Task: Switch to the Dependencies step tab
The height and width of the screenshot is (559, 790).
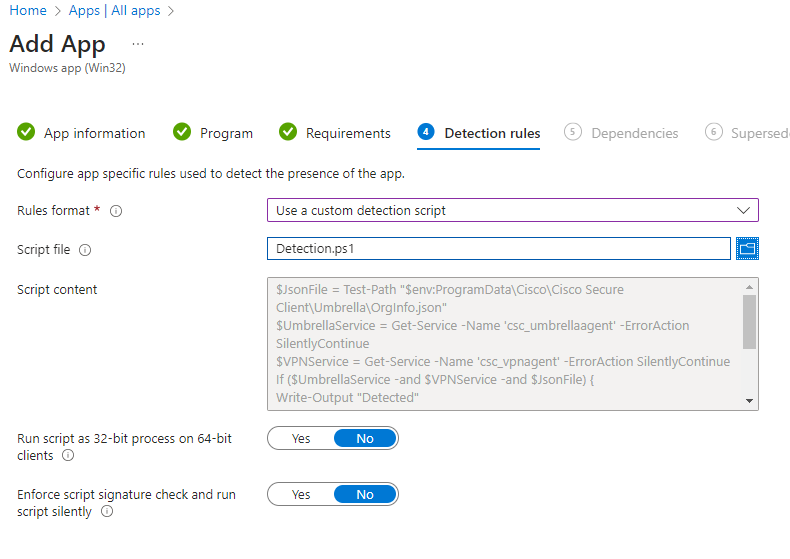Action: tap(634, 133)
